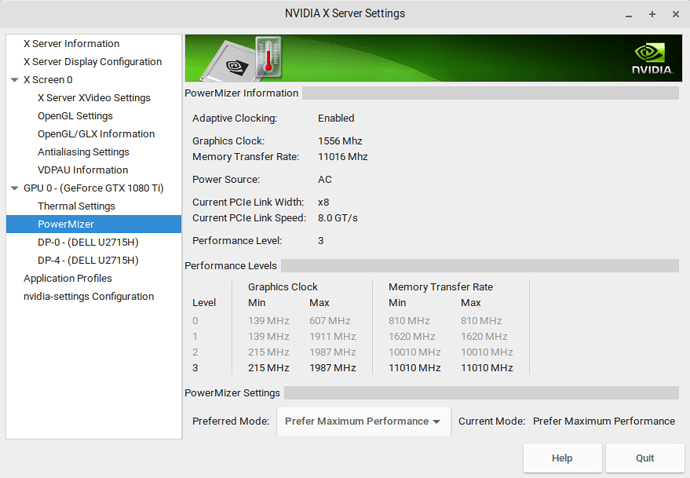Image resolution: width=690 pixels, height=478 pixels.
Task: Open nvidia-settings Configuration
Action: pyautogui.click(x=88, y=296)
